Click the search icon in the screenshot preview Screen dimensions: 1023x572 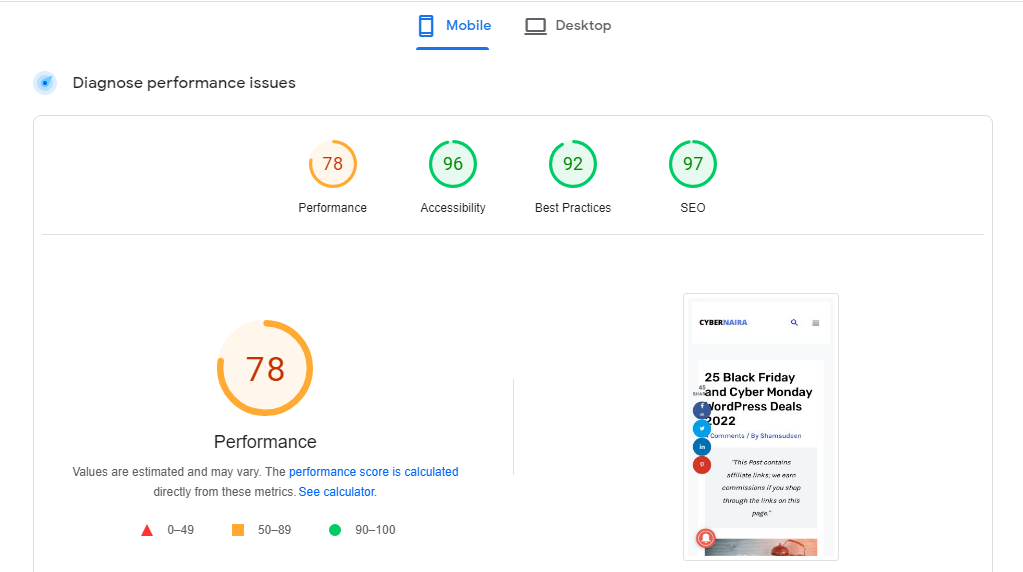(x=794, y=322)
